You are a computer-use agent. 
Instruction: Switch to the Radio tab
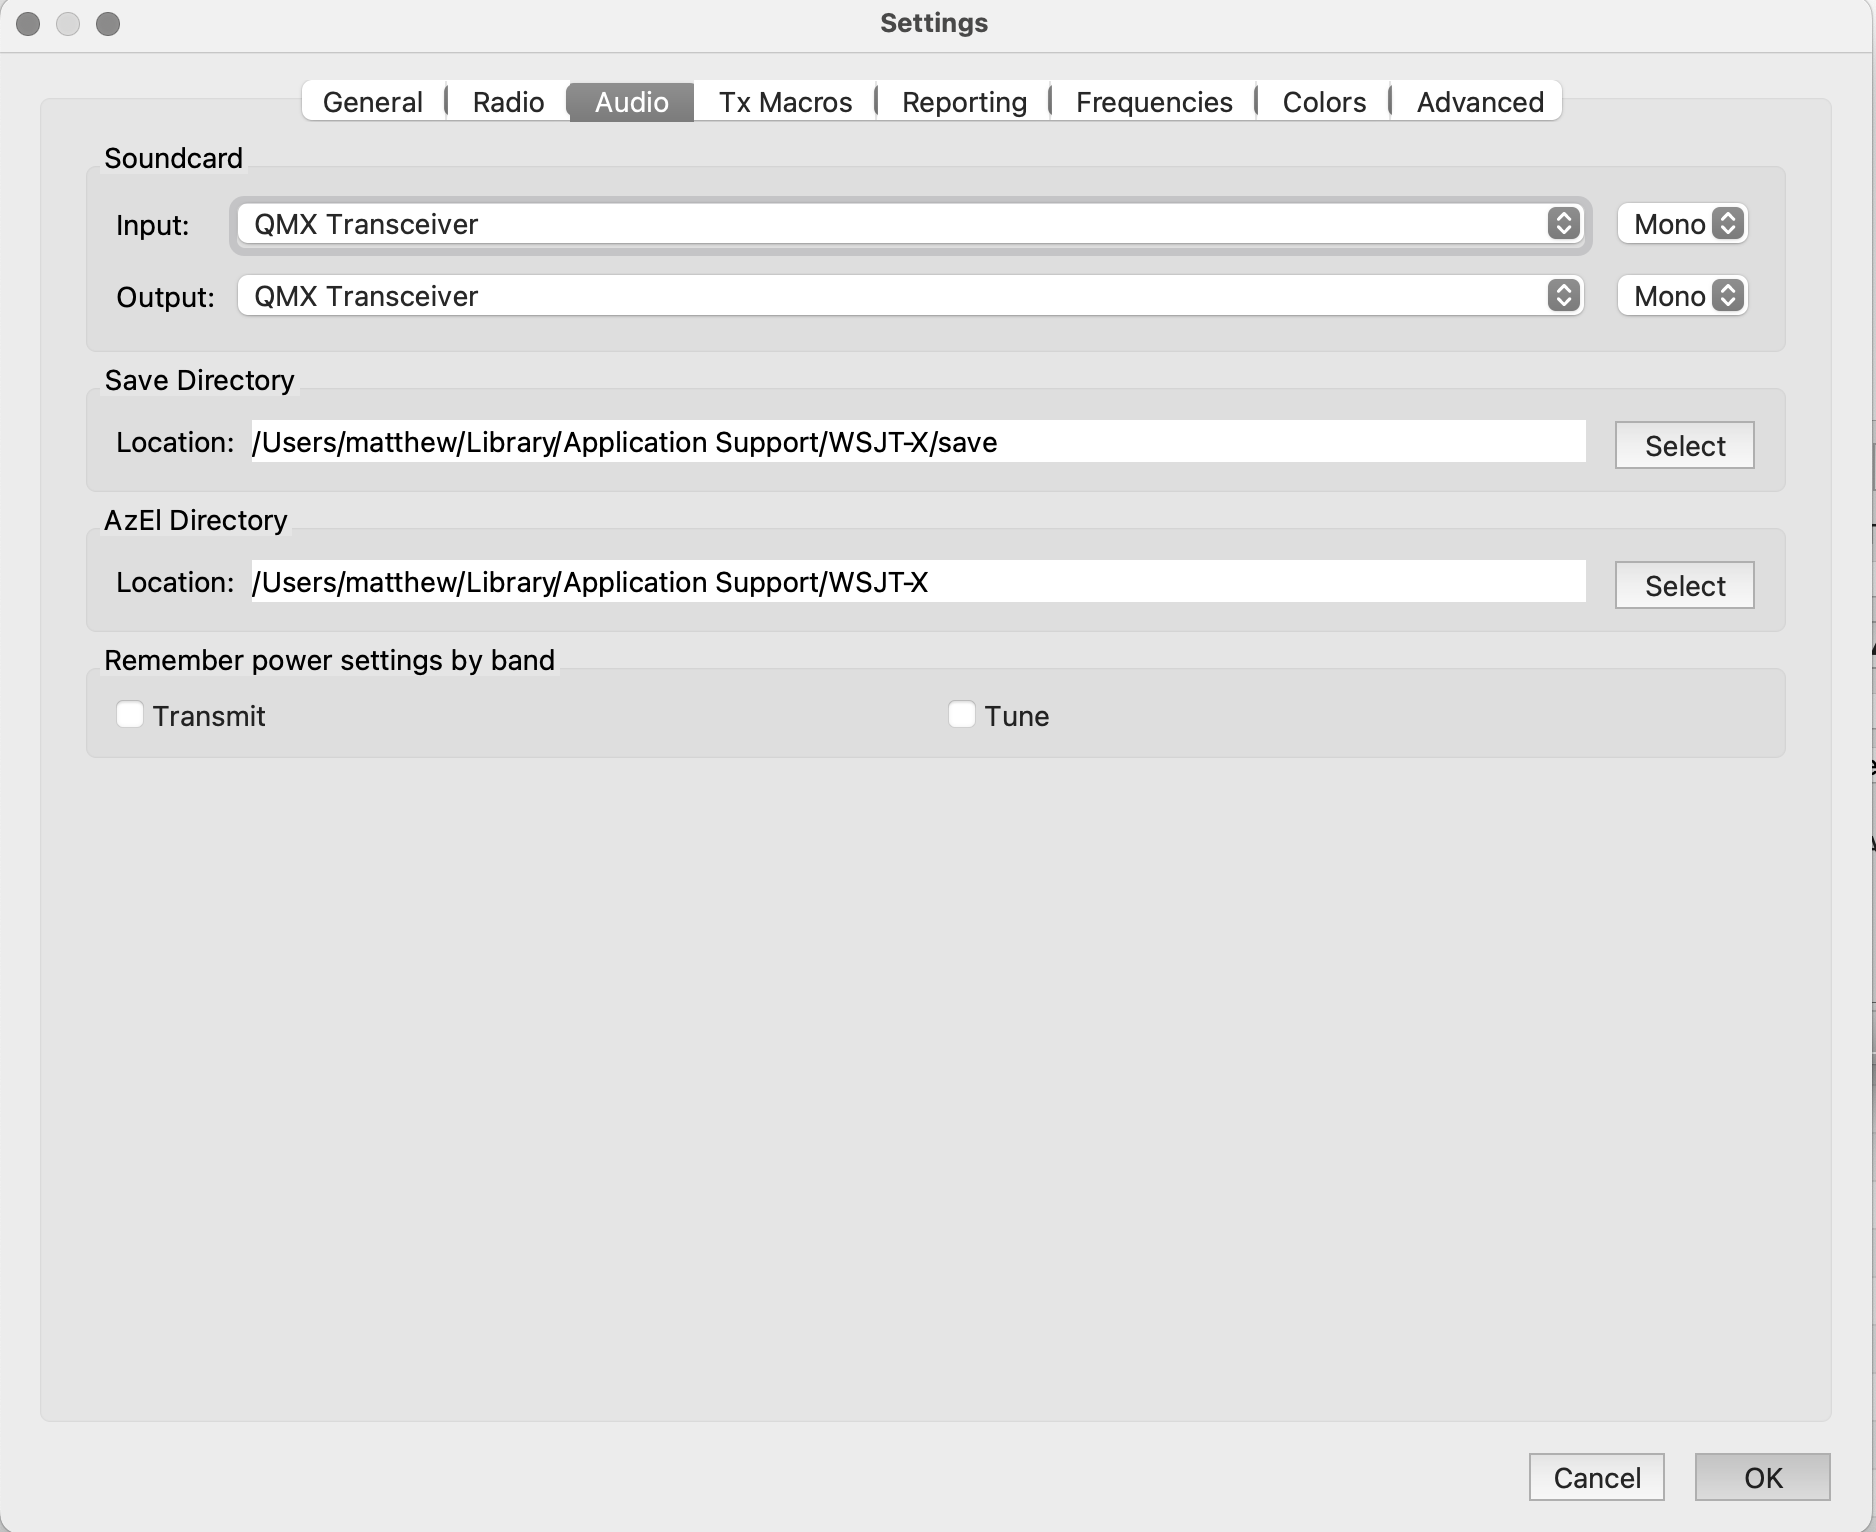click(508, 102)
